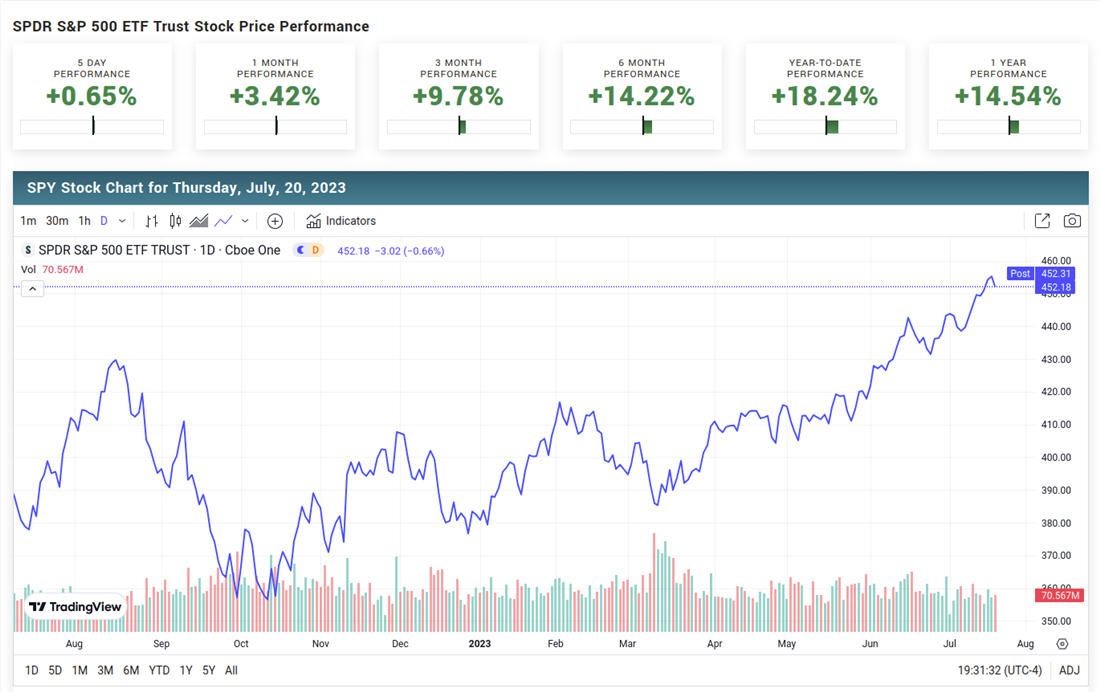The height and width of the screenshot is (692, 1100).
Task: Open the Indicators menu
Action: tap(341, 221)
